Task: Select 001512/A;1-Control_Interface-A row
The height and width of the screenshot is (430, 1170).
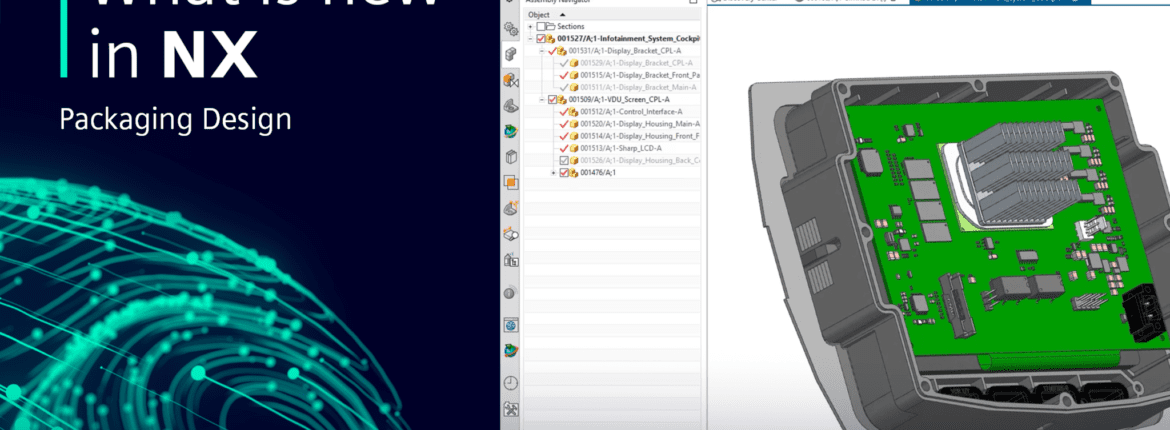Action: (x=631, y=112)
